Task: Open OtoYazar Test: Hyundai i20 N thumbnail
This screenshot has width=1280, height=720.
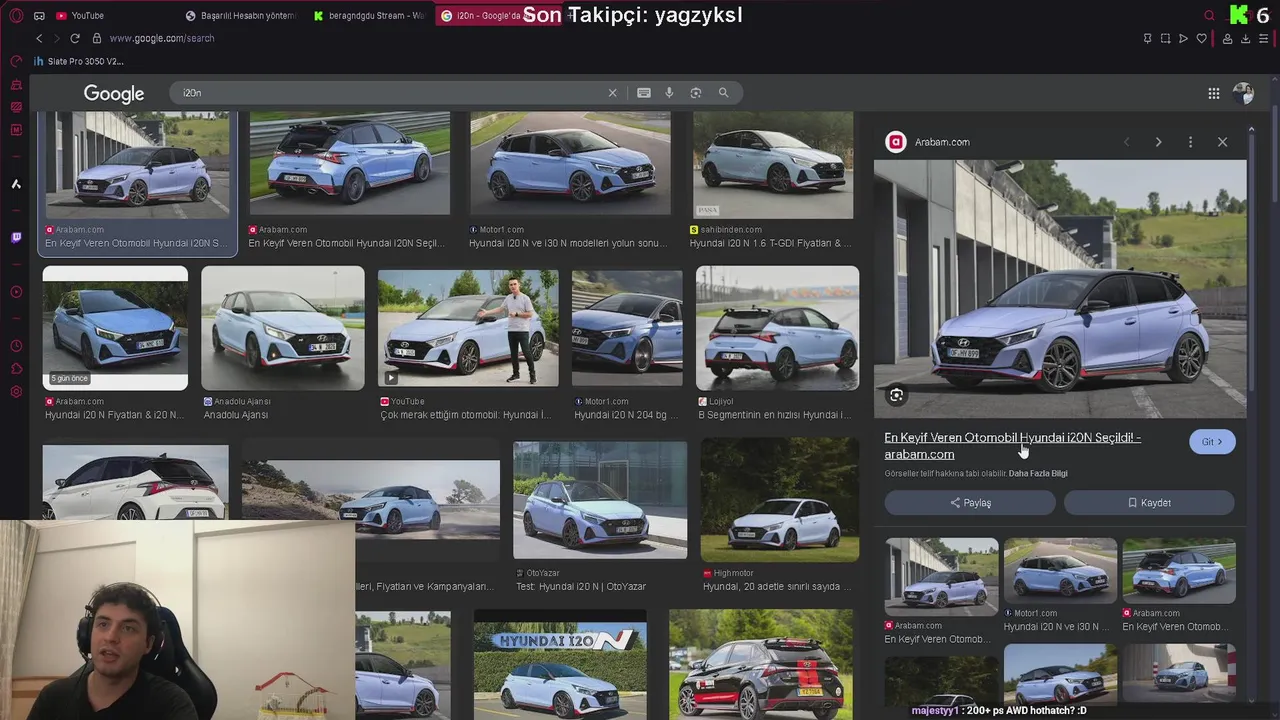Action: point(600,500)
